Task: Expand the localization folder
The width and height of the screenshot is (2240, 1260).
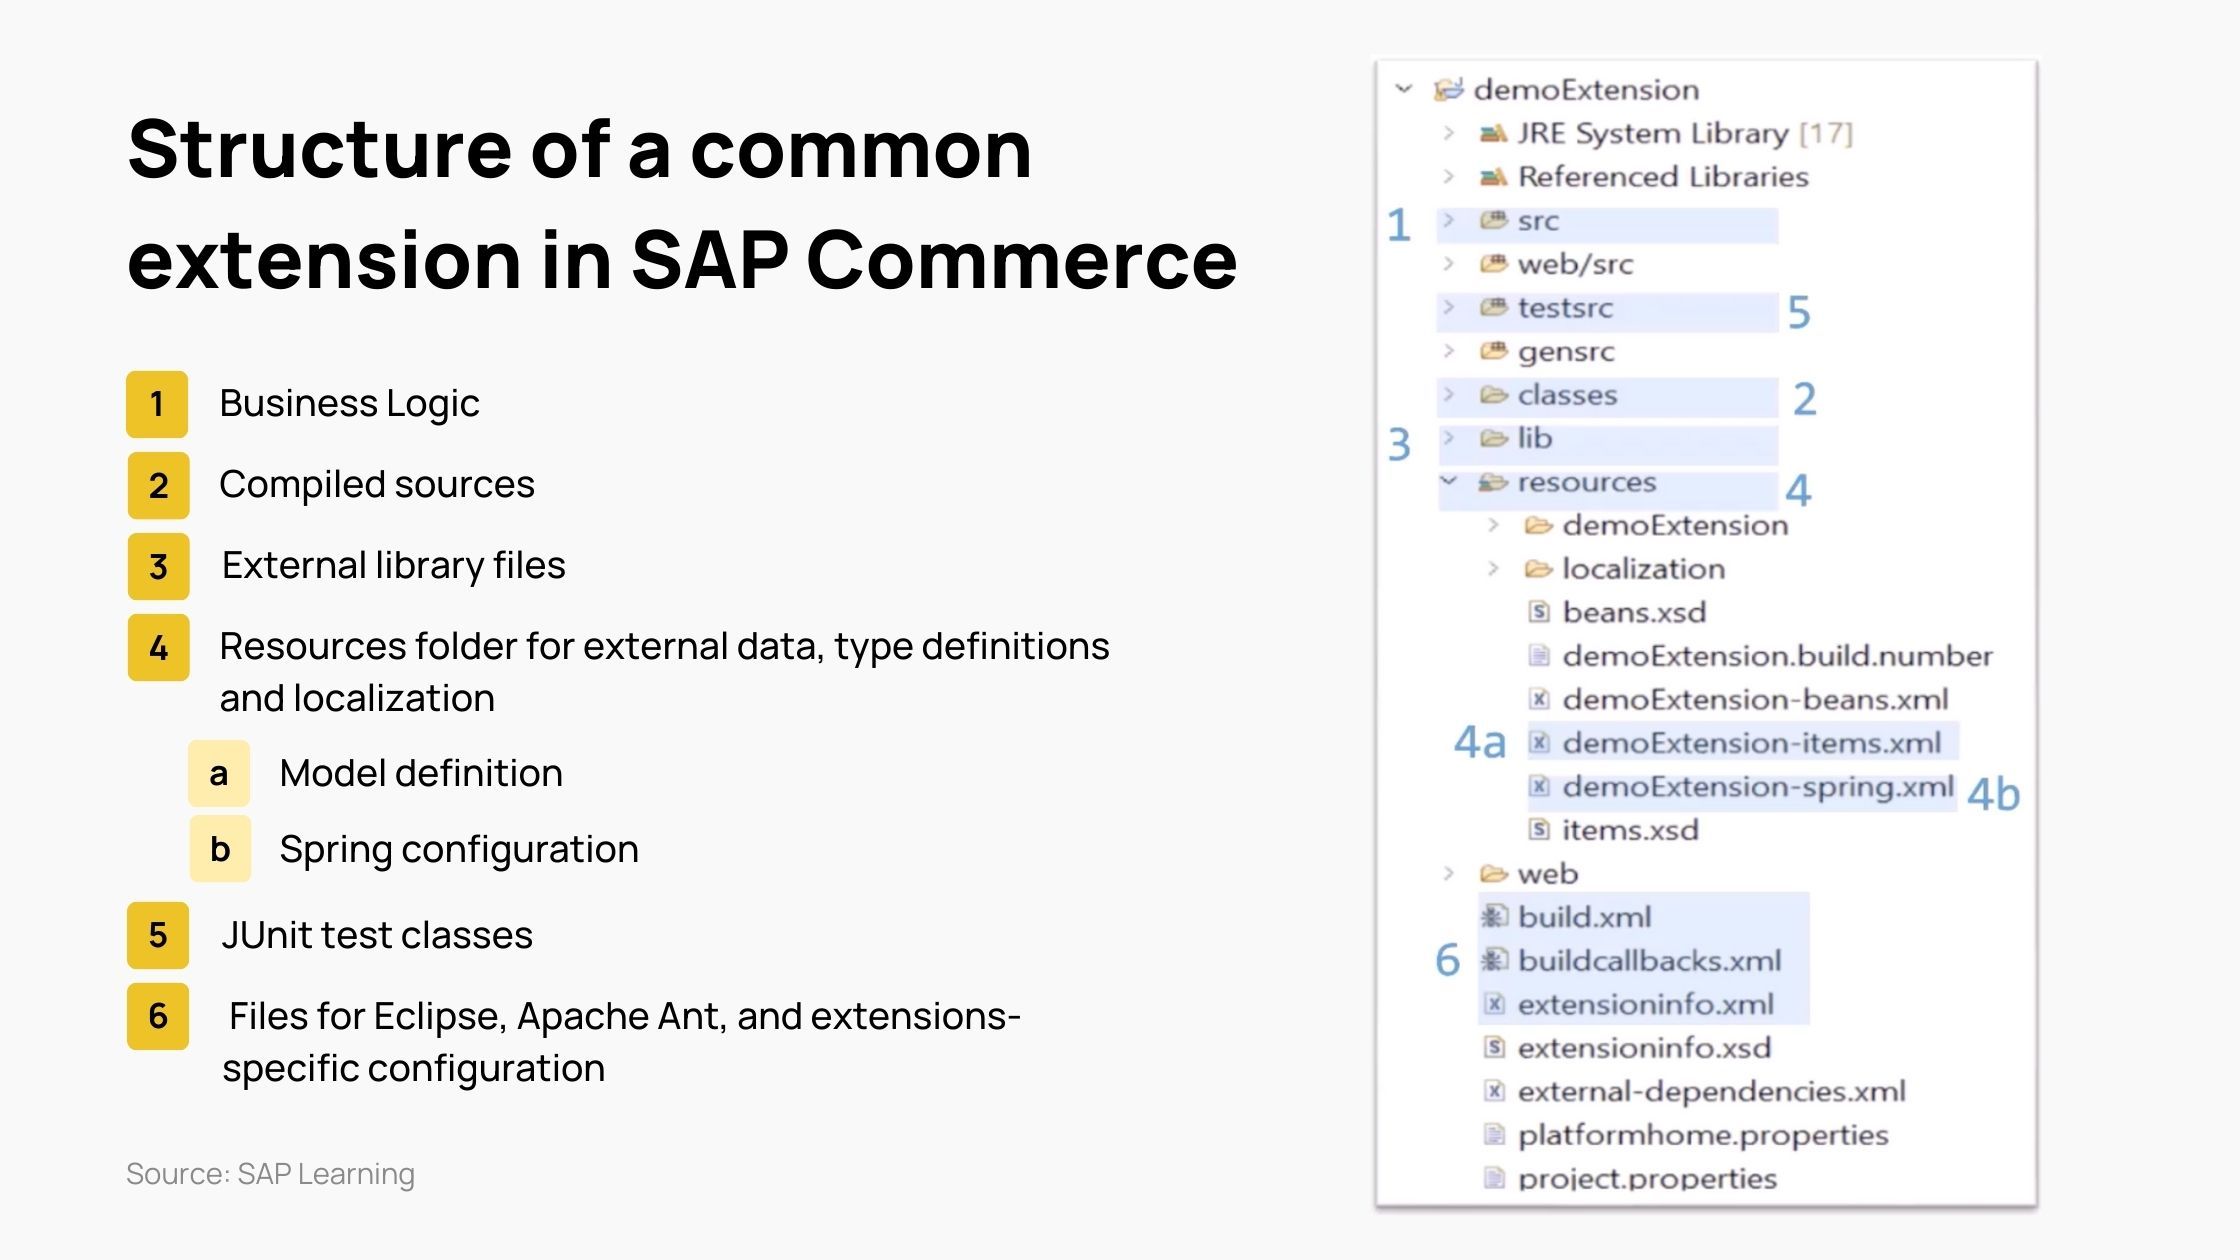Action: [x=1493, y=569]
